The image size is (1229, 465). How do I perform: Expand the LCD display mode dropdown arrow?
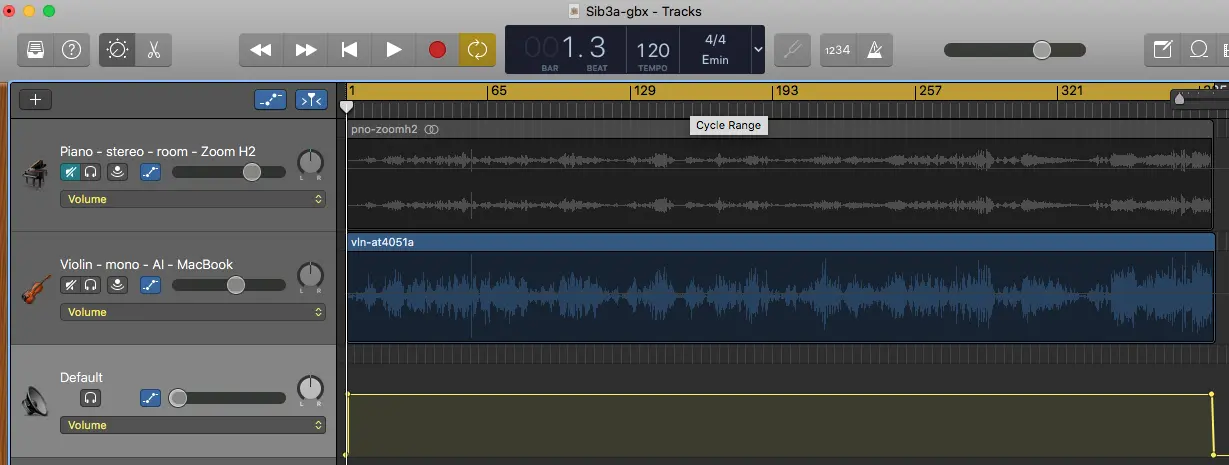[756, 49]
